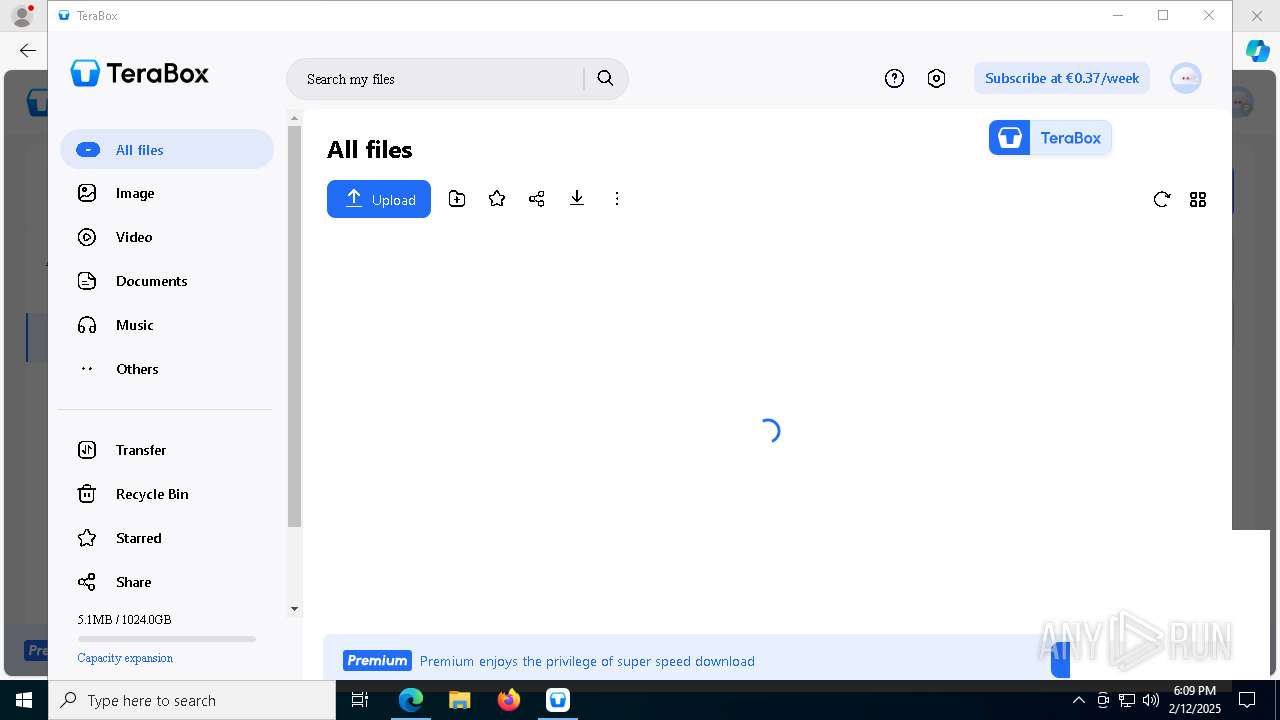Click the Capacity expansion link

click(125, 658)
